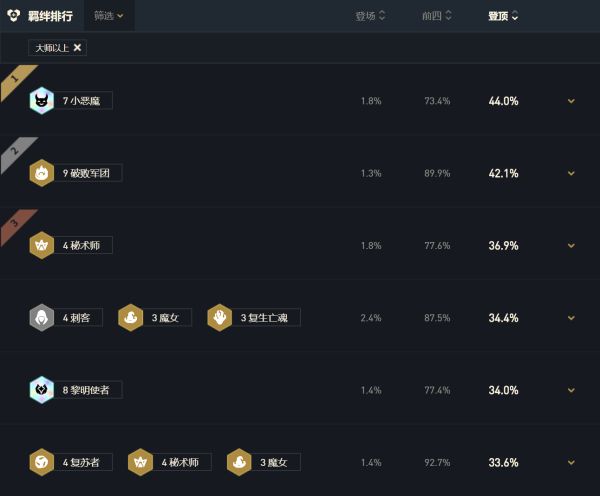Click the 9 破败军团 trait icon
Viewport: 600px width, 496px height.
(41, 173)
